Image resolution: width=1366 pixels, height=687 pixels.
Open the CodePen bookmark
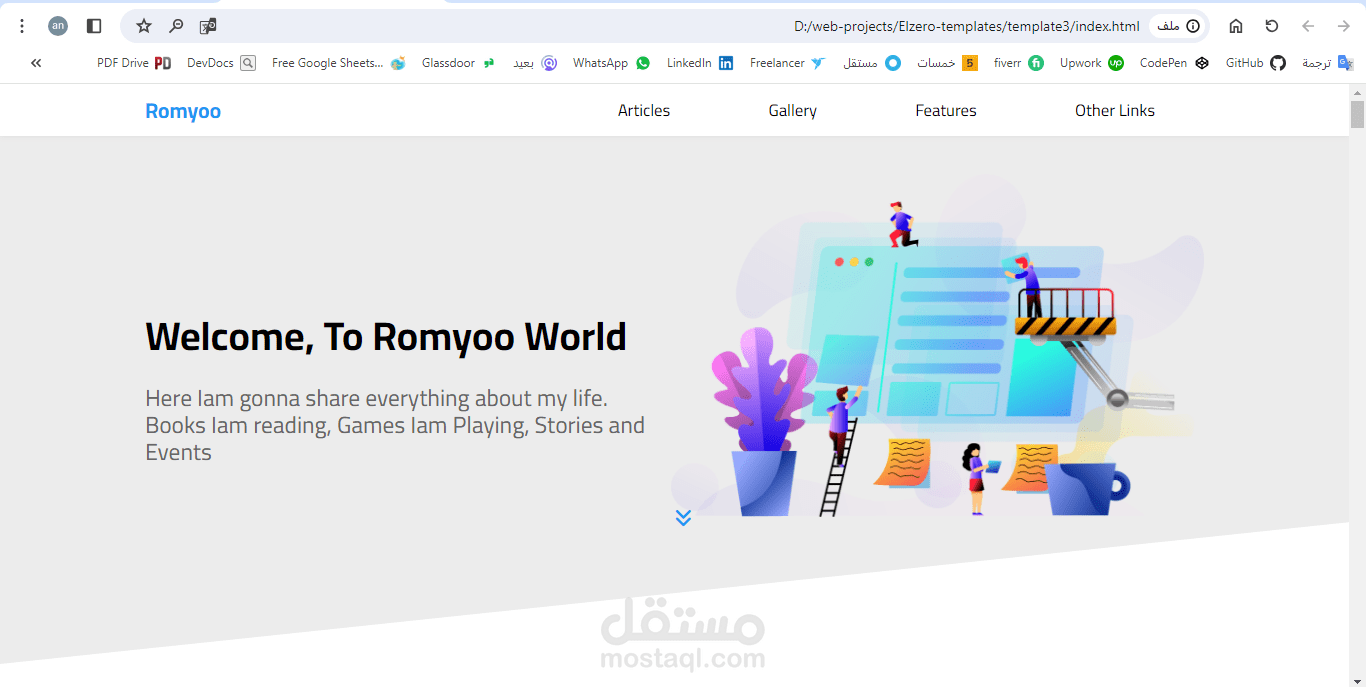[x=1174, y=63]
